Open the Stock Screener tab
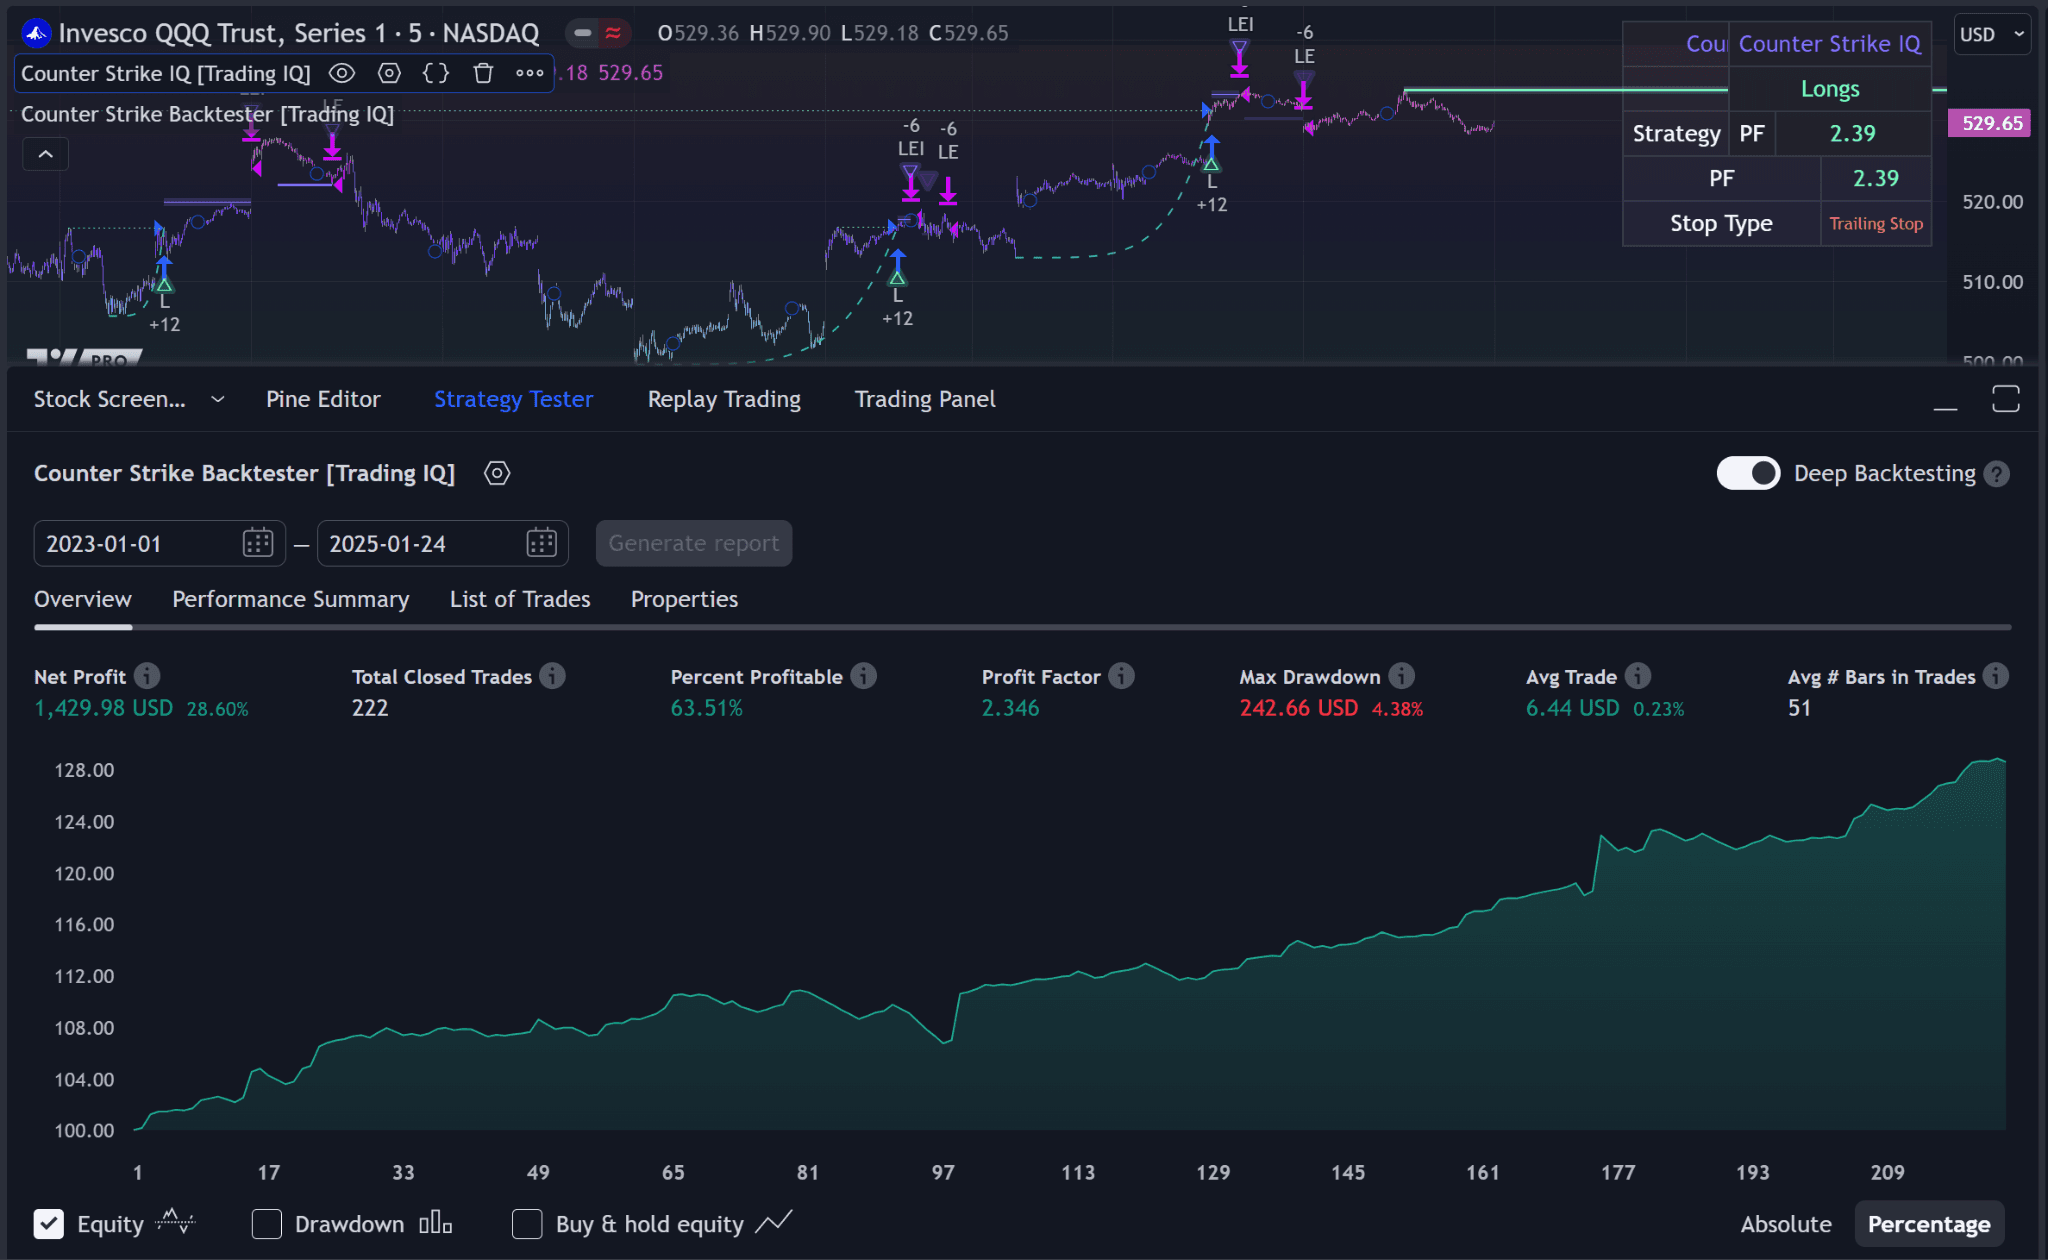Viewport: 2048px width, 1260px height. click(x=109, y=399)
